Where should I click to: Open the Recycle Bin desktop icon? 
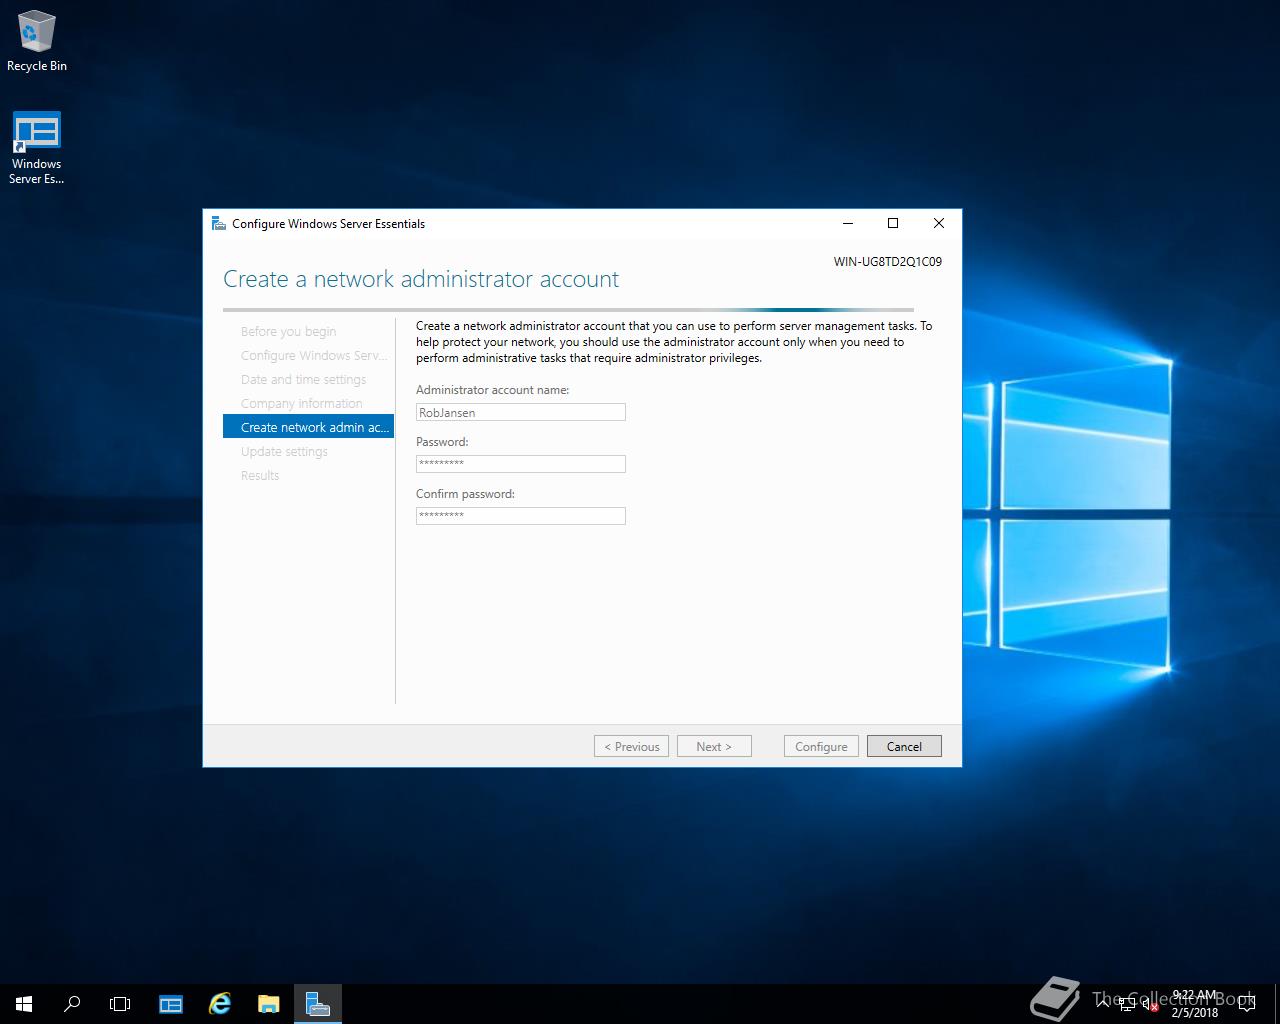pos(36,42)
